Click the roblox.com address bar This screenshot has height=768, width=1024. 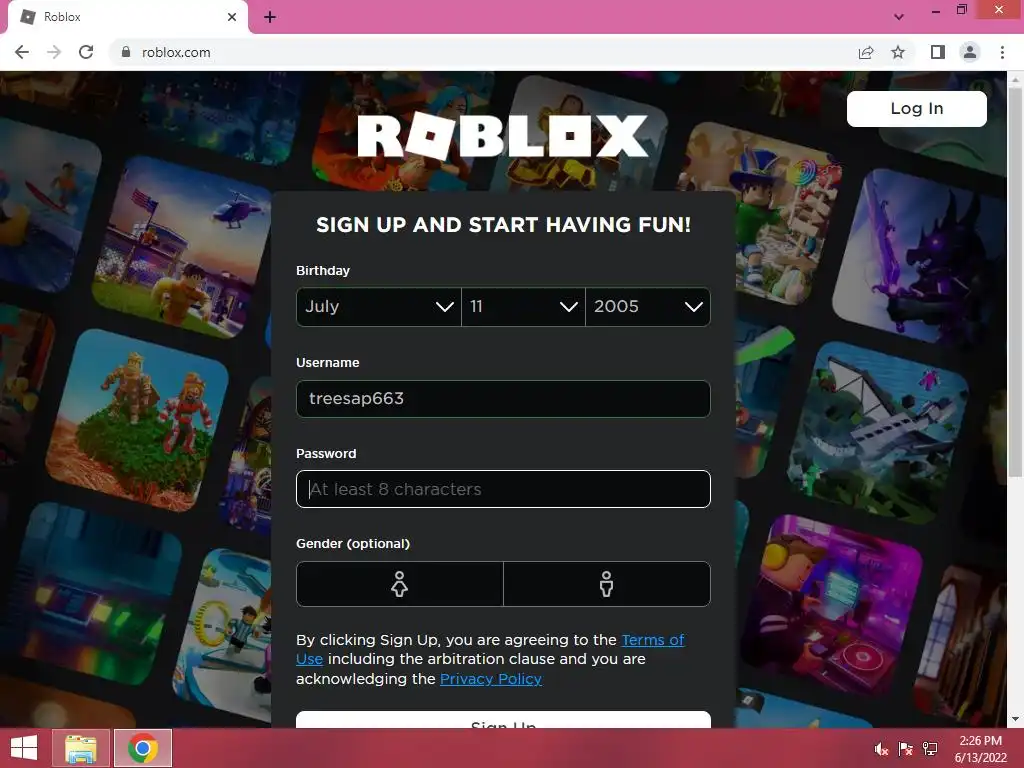(x=483, y=52)
